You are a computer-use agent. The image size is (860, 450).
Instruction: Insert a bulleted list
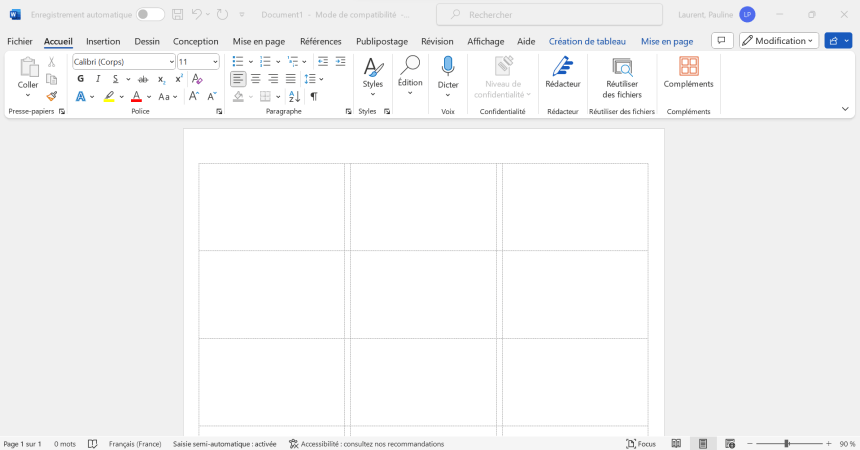pyautogui.click(x=237, y=61)
